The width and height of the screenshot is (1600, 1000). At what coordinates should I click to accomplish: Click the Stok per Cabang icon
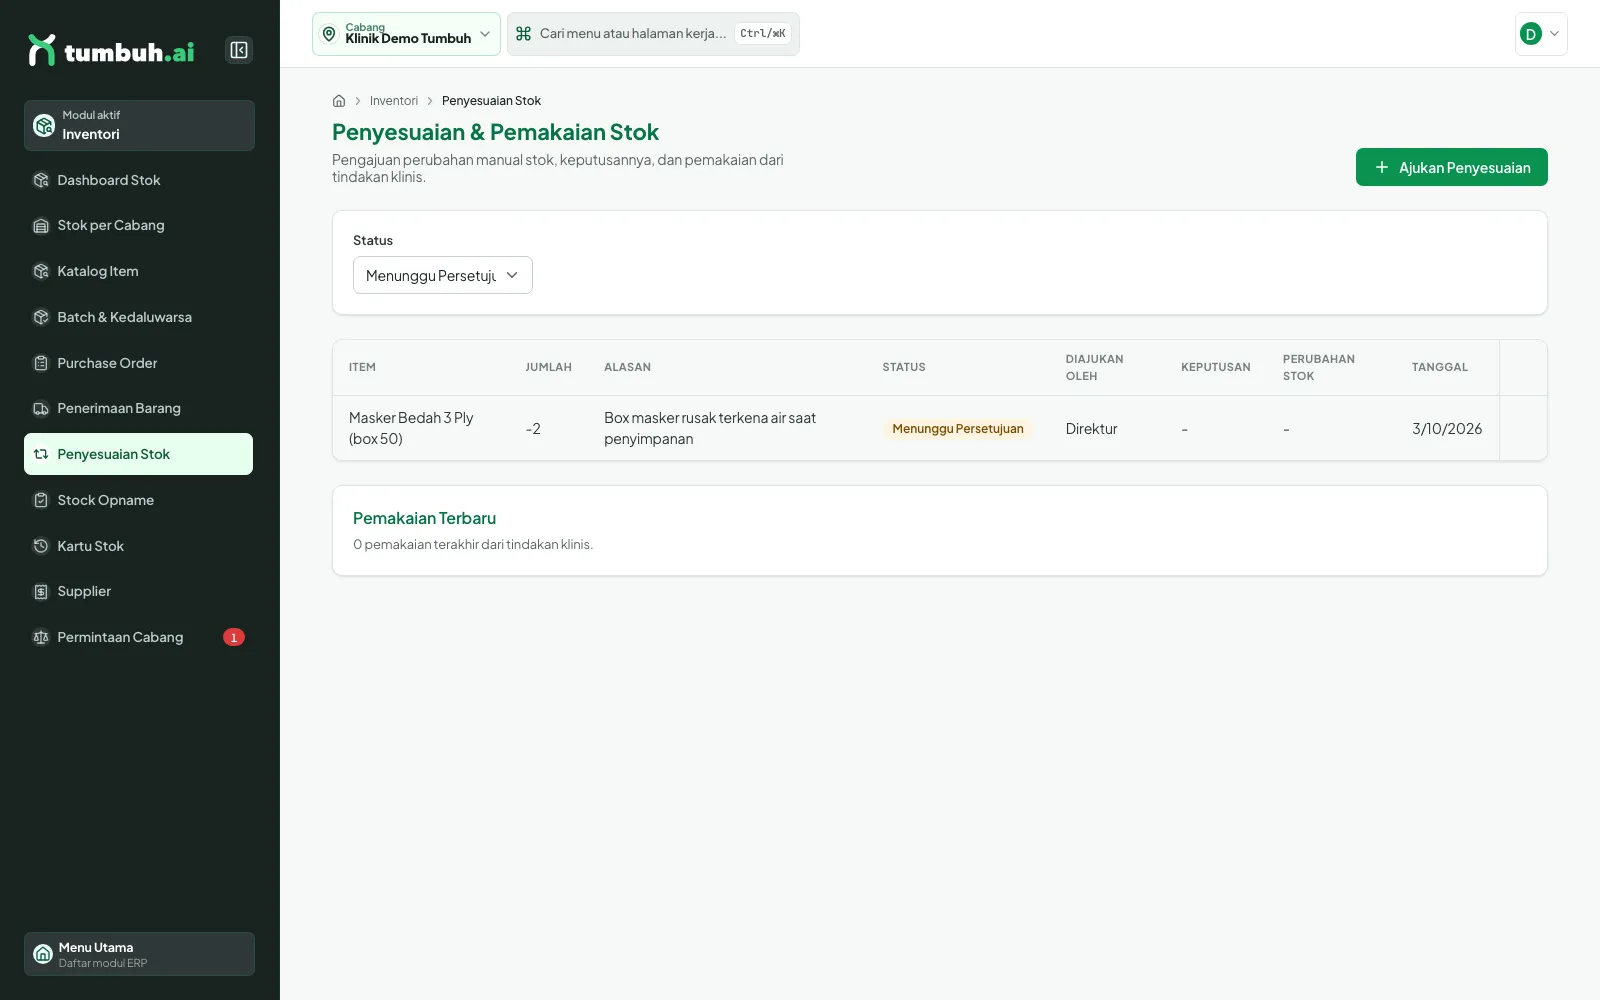click(41, 226)
